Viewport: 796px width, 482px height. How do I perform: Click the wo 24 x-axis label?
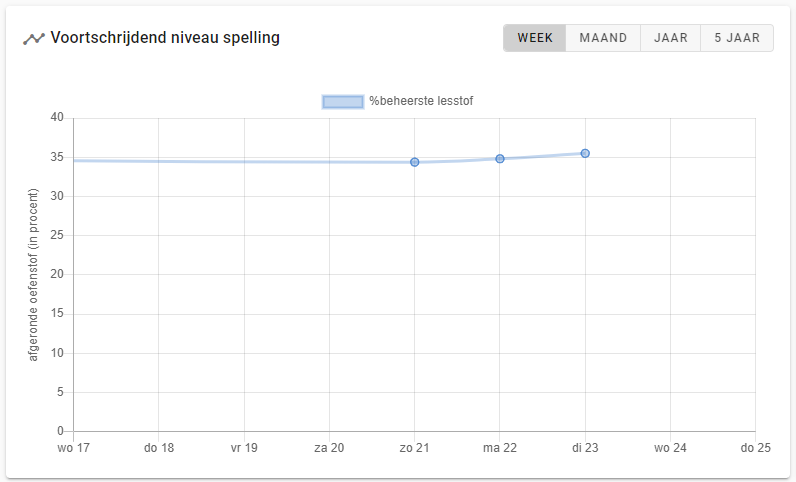(x=670, y=448)
